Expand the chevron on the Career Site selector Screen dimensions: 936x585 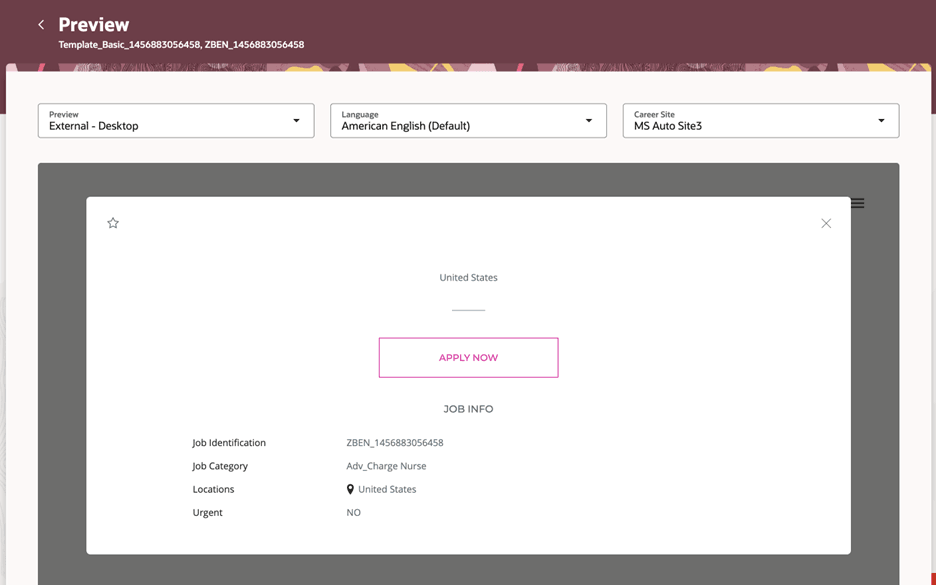[881, 120]
